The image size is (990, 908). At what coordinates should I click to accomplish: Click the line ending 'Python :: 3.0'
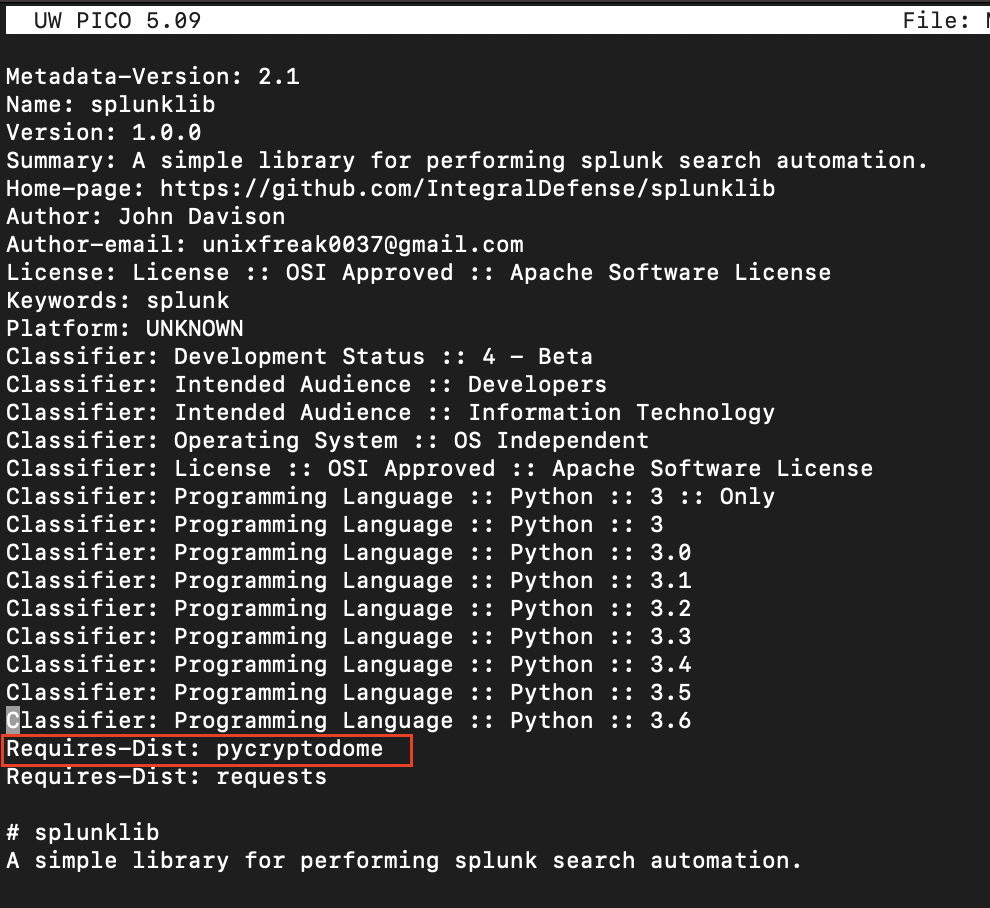point(349,553)
